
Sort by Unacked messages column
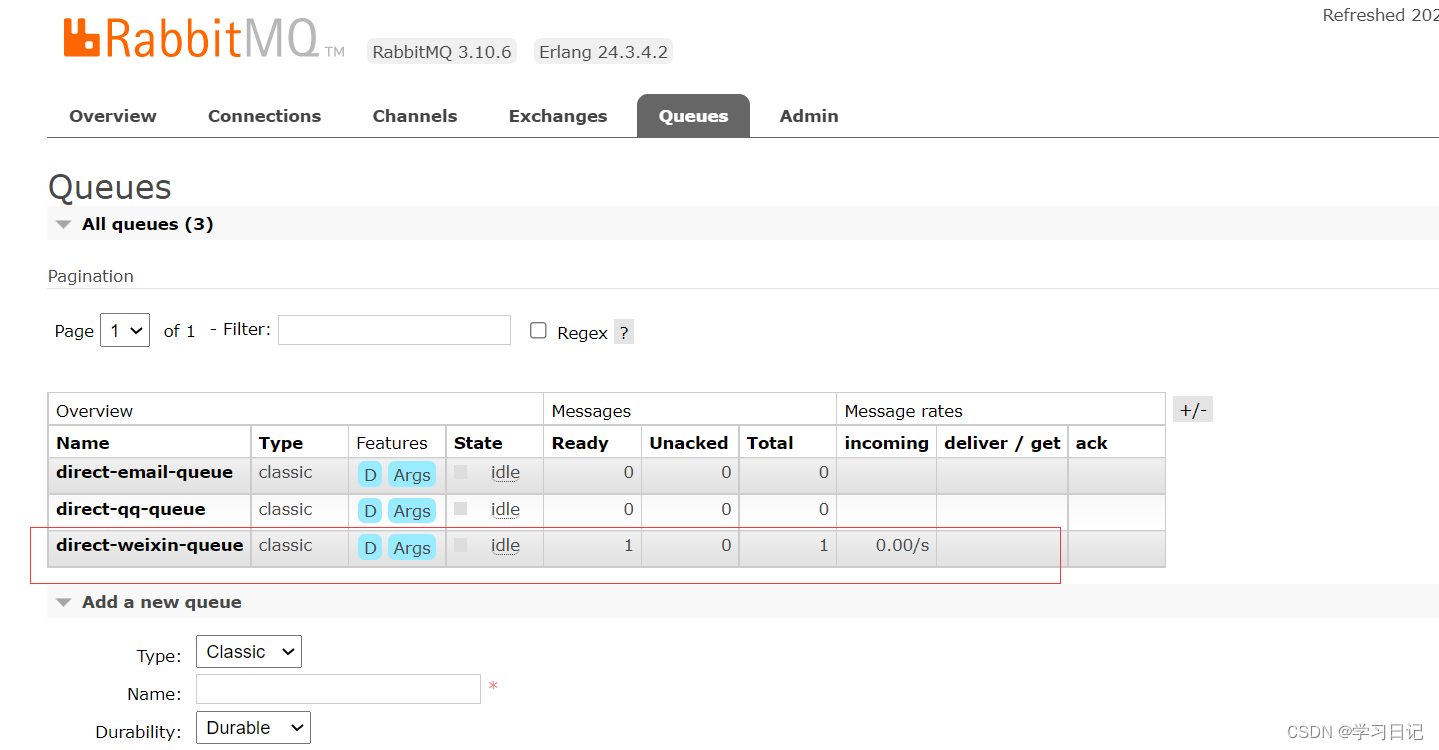(x=689, y=443)
